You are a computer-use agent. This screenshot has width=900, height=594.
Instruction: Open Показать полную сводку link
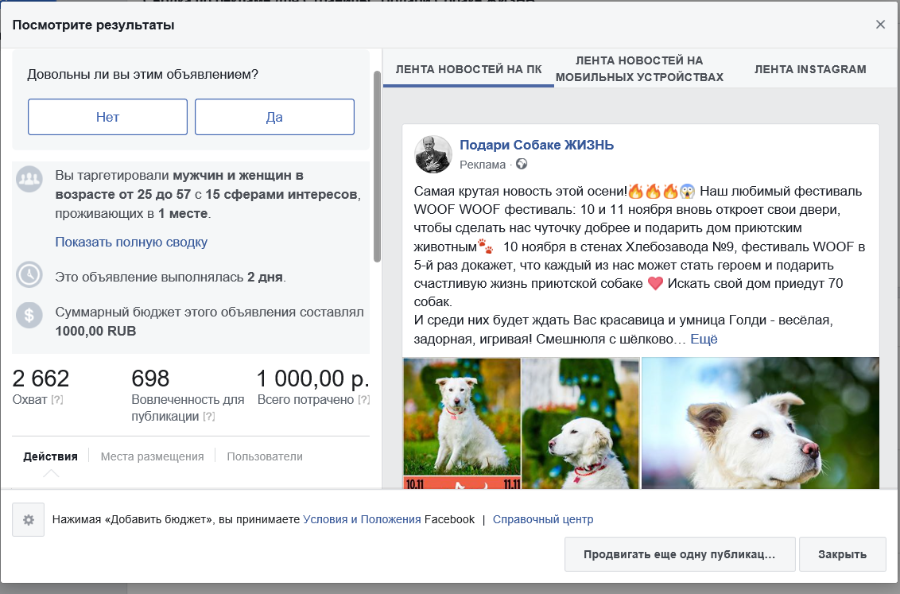[131, 242]
